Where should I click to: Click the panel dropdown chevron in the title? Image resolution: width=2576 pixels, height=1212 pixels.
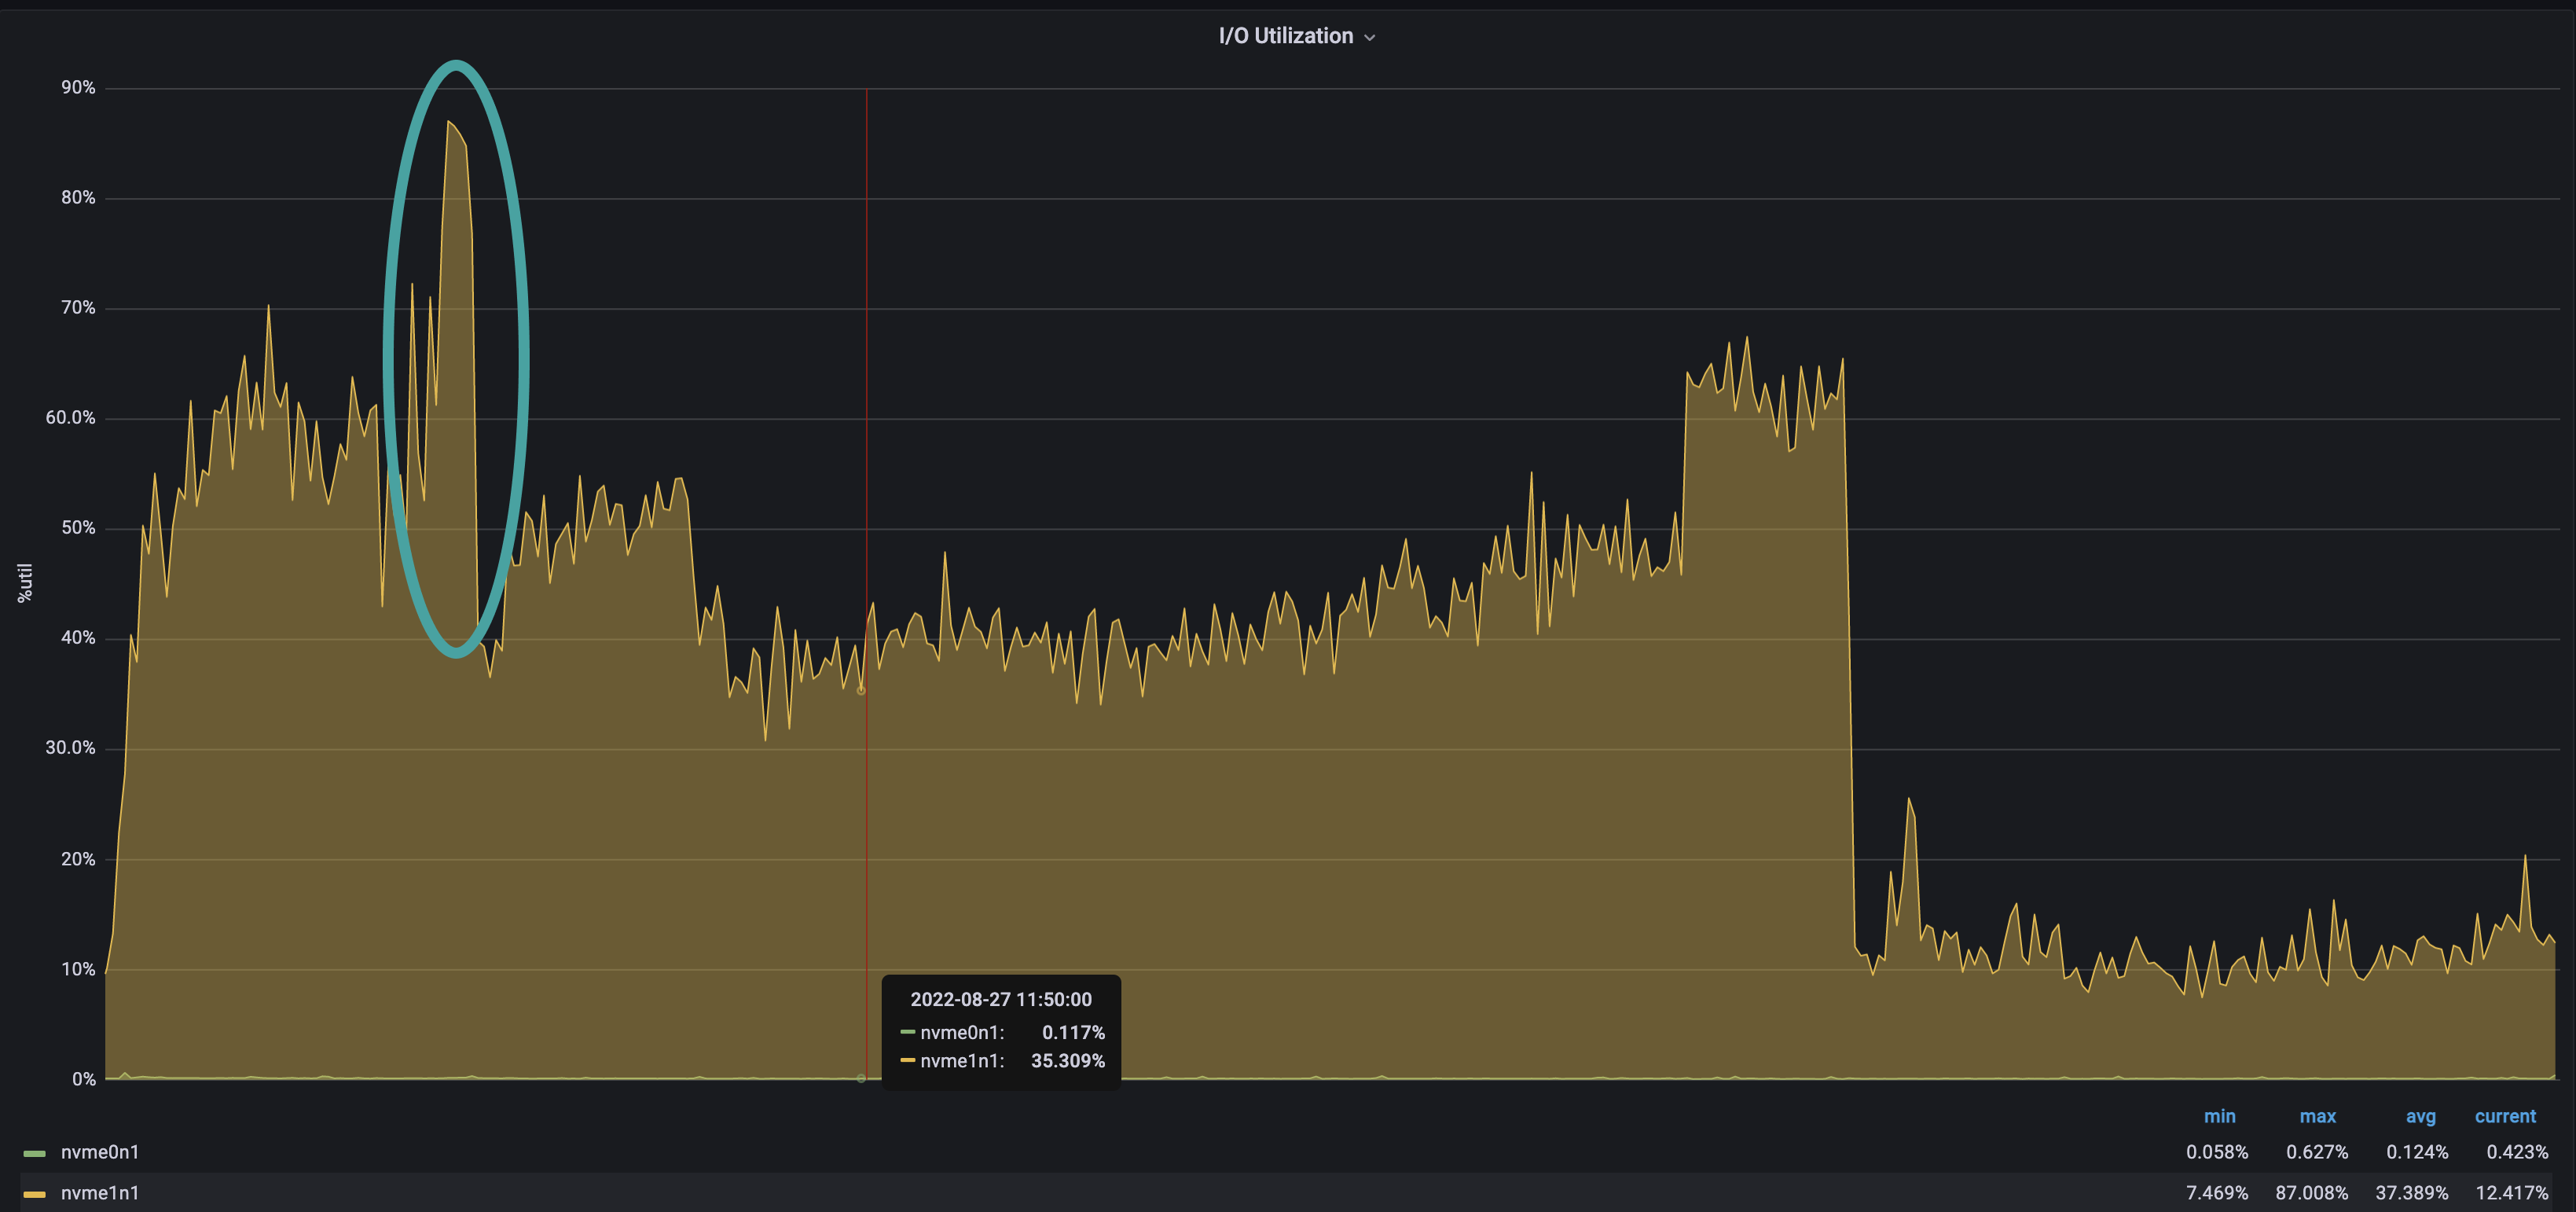pyautogui.click(x=1371, y=36)
